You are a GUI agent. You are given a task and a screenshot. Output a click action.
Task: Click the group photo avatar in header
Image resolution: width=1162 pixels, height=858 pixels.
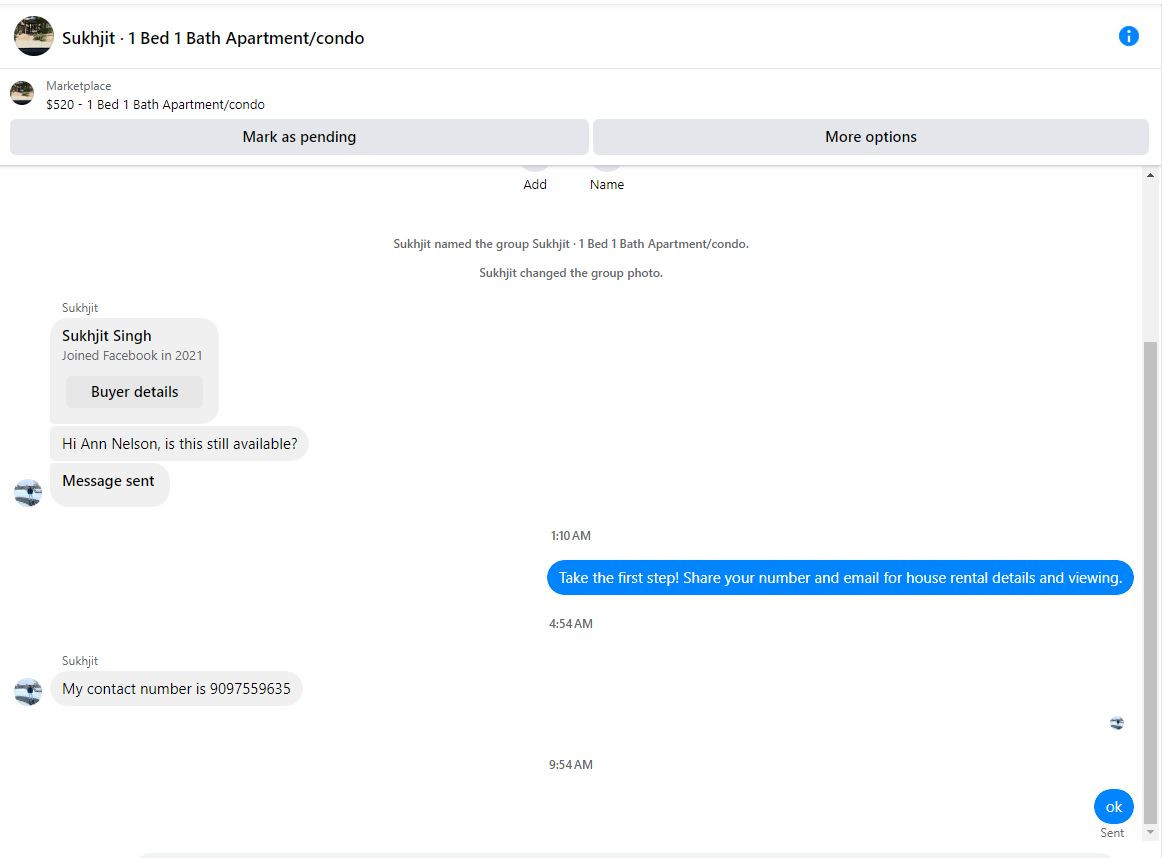tap(33, 37)
